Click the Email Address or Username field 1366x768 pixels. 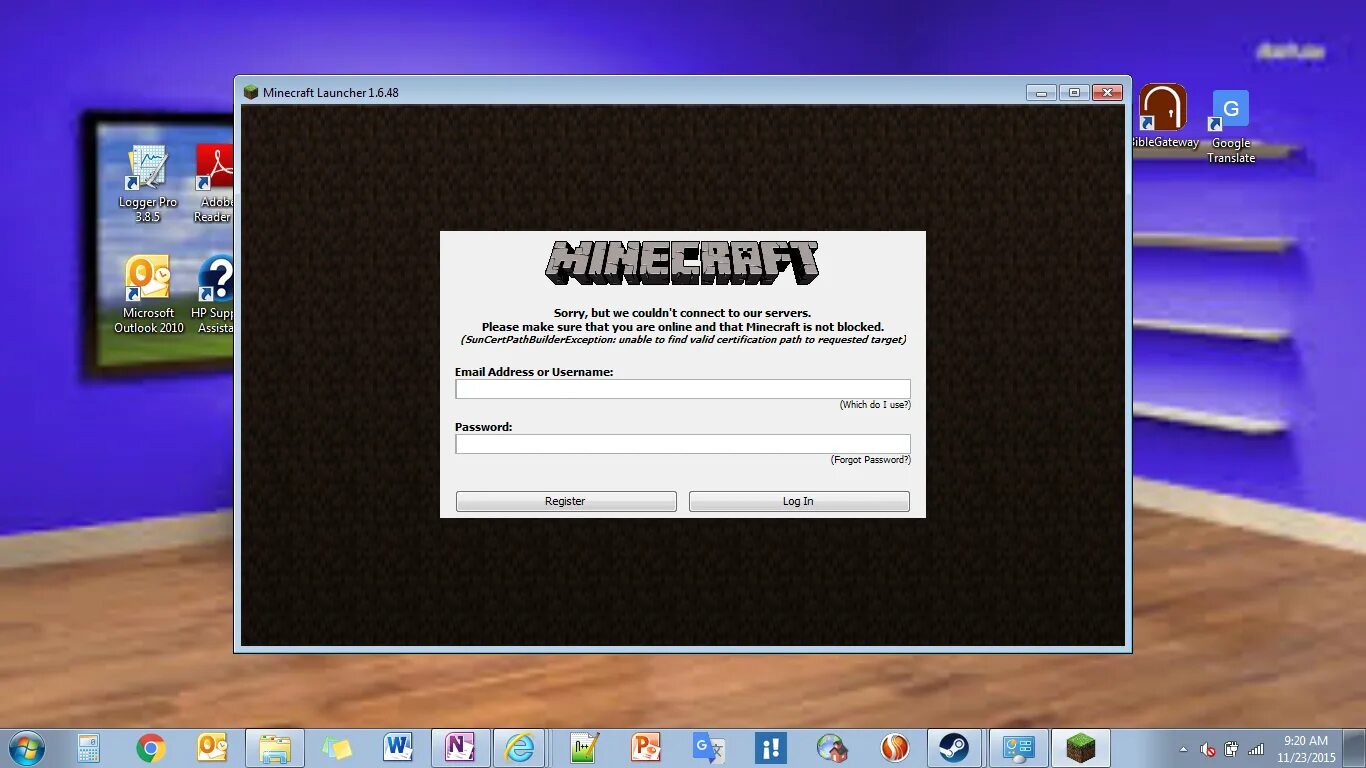tap(683, 389)
